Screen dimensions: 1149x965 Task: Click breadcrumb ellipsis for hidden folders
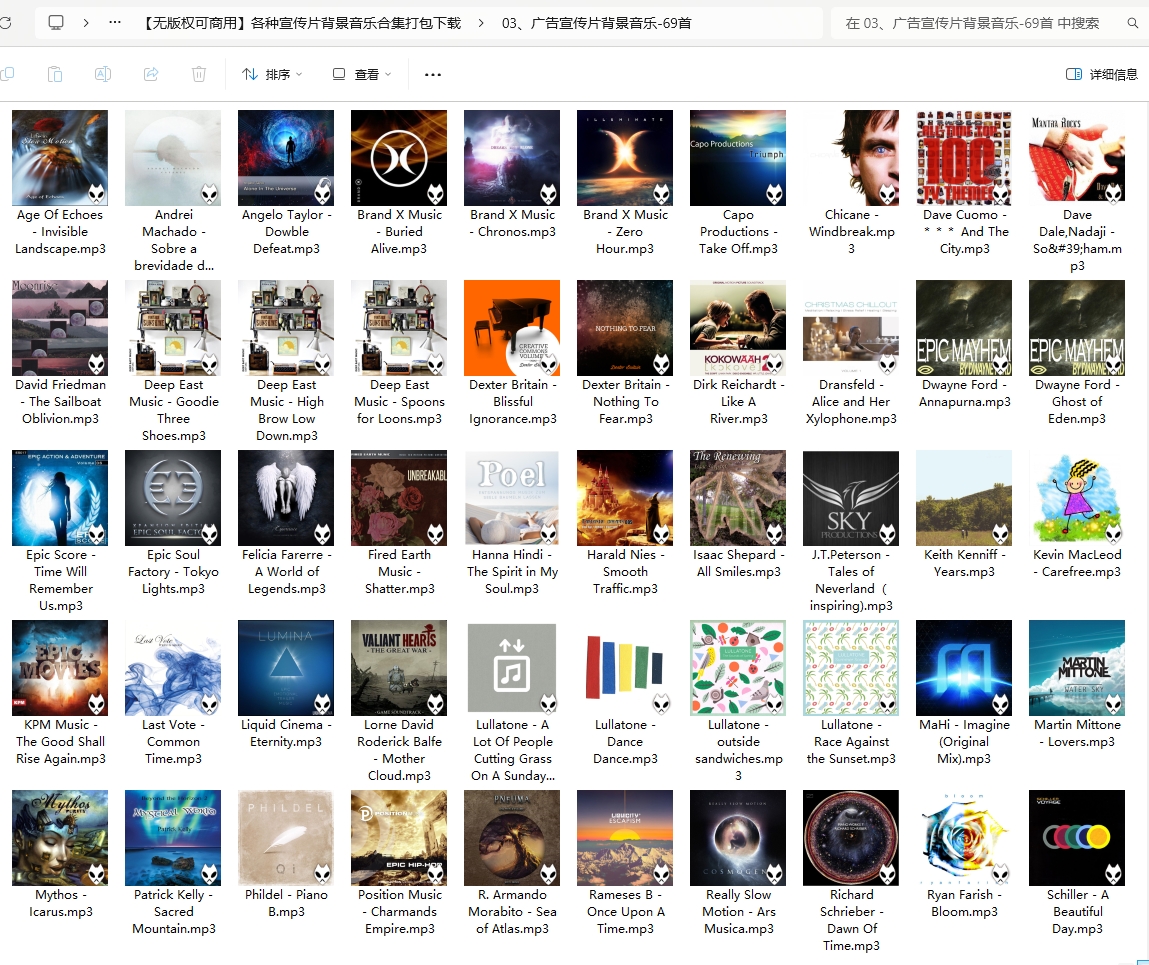(x=115, y=23)
